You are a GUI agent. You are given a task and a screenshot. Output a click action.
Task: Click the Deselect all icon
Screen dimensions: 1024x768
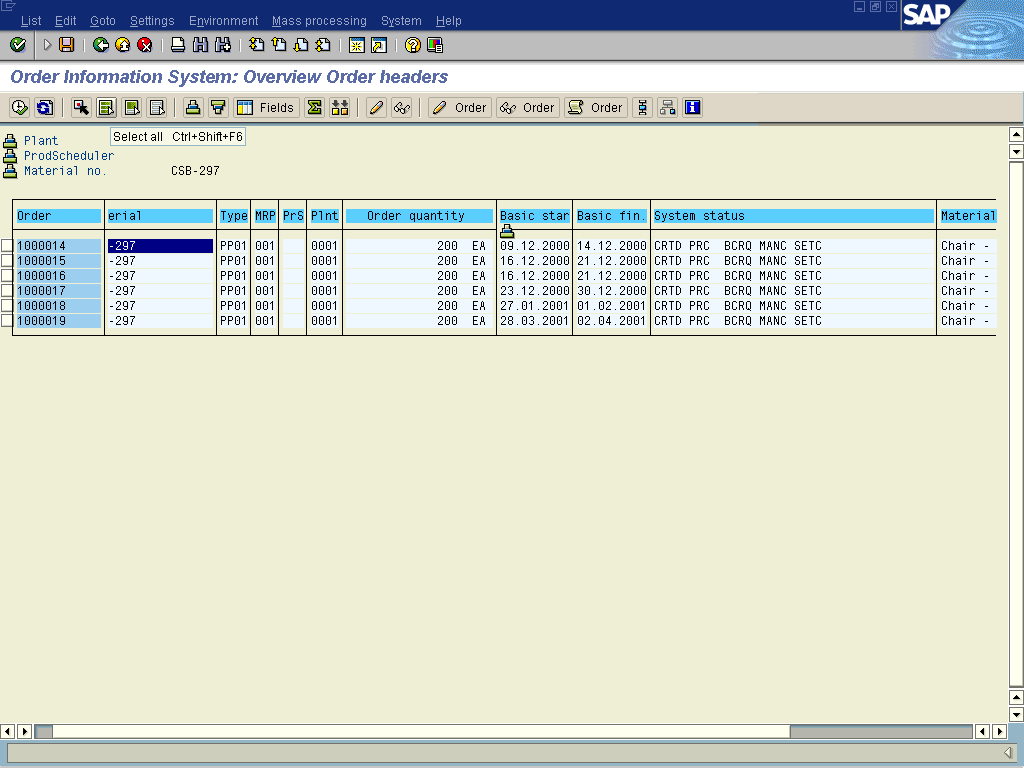point(157,108)
